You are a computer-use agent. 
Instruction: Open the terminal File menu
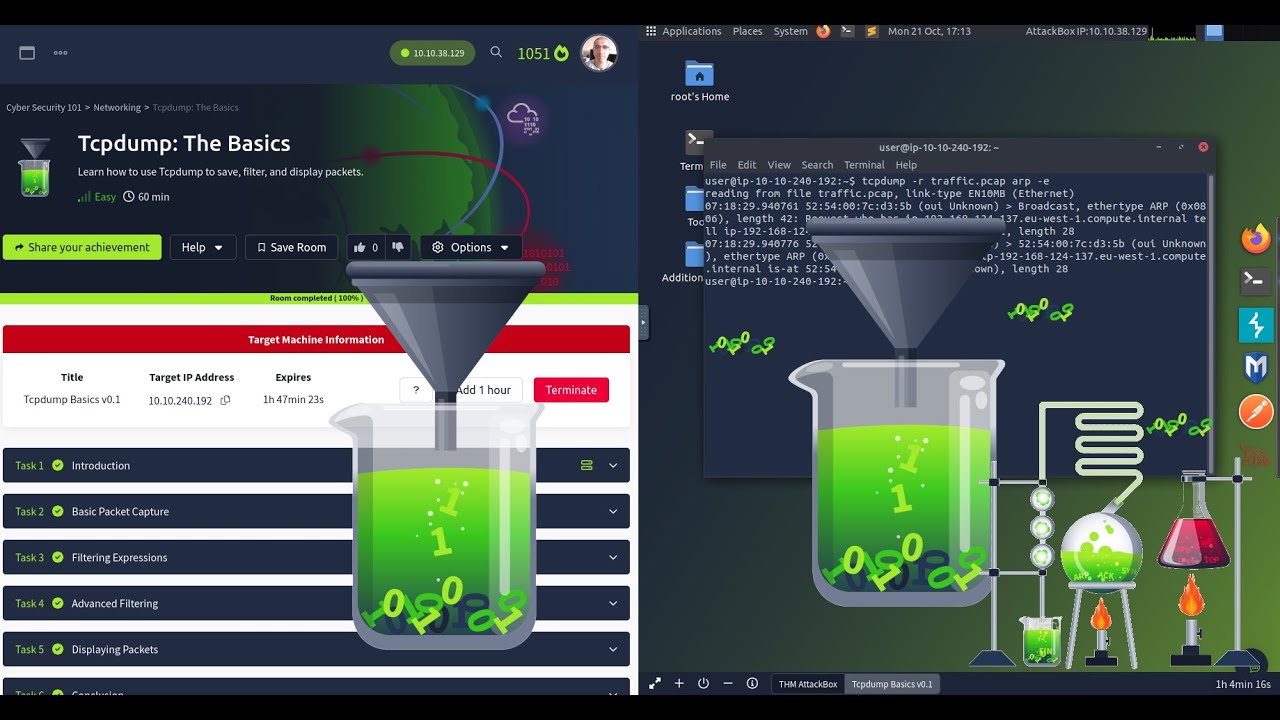[x=718, y=165]
